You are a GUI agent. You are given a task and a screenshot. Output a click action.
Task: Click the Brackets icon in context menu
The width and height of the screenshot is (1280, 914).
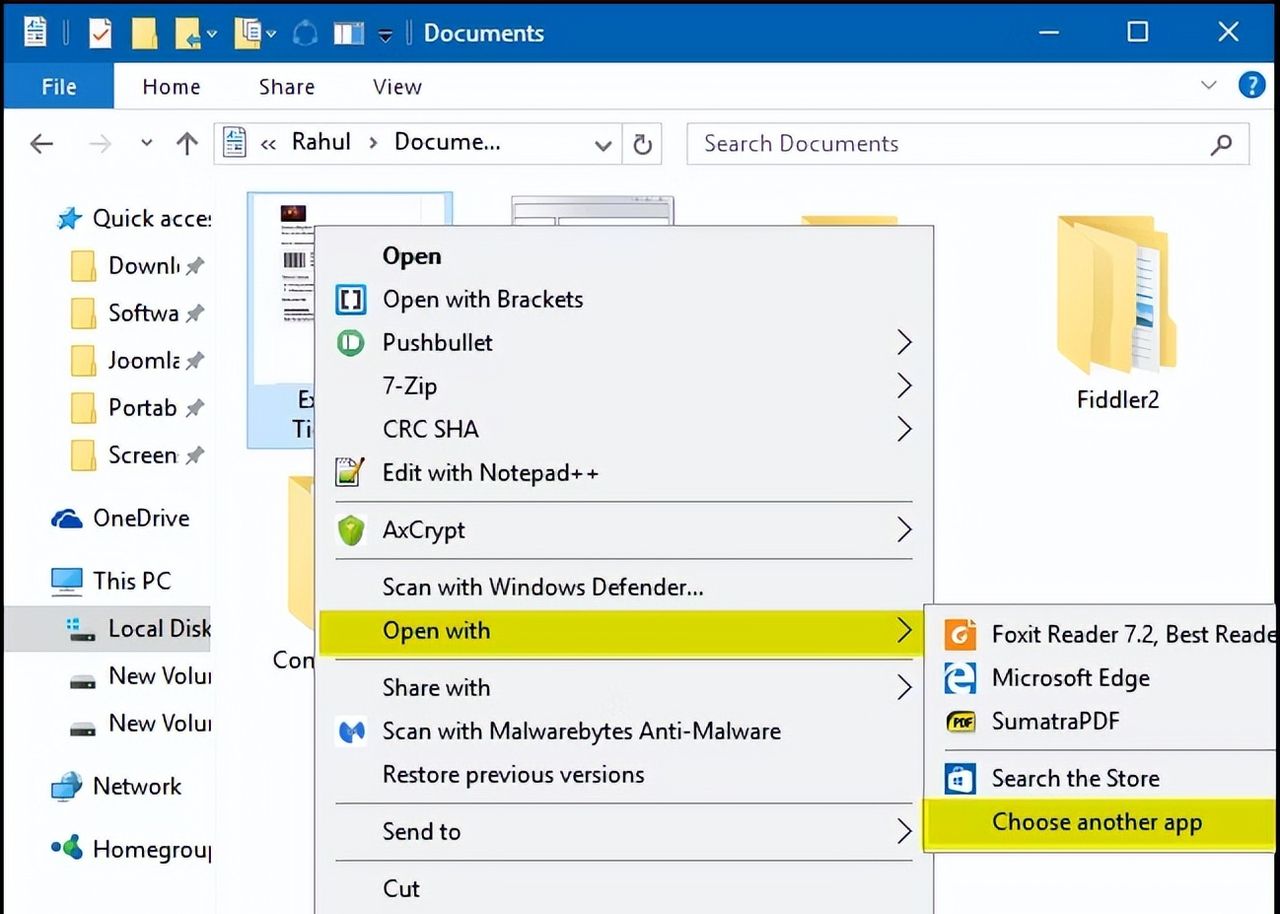[350, 299]
